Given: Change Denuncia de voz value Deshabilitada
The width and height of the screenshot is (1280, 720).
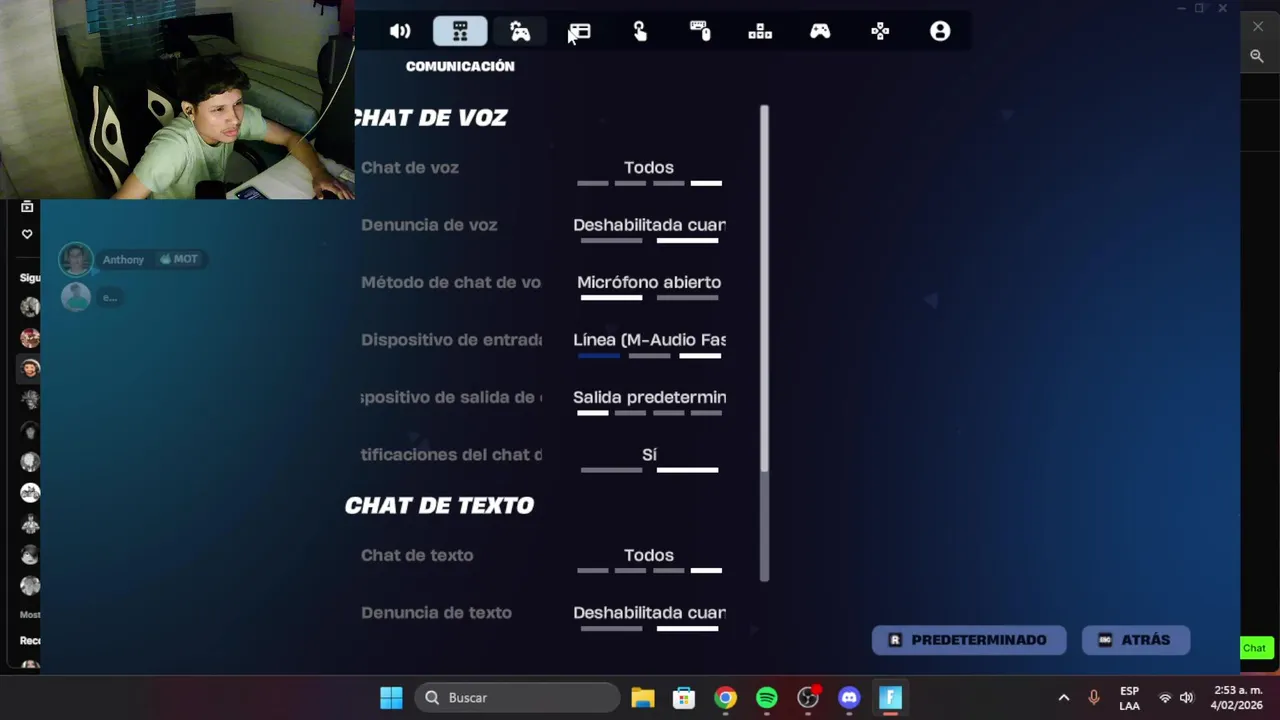Looking at the screenshot, I should 649,226.
